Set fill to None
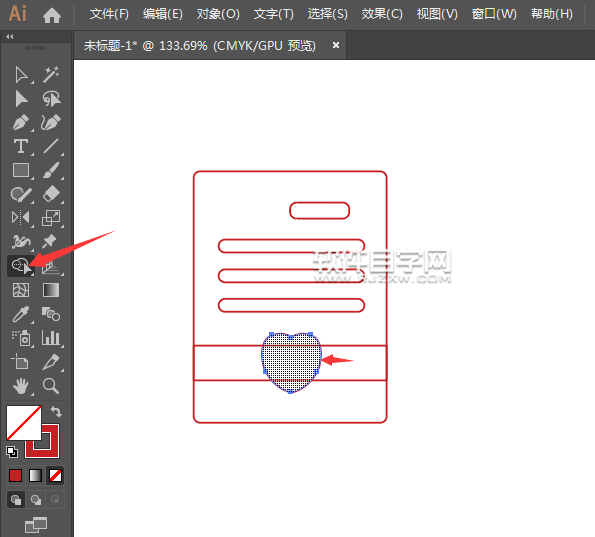 point(55,476)
